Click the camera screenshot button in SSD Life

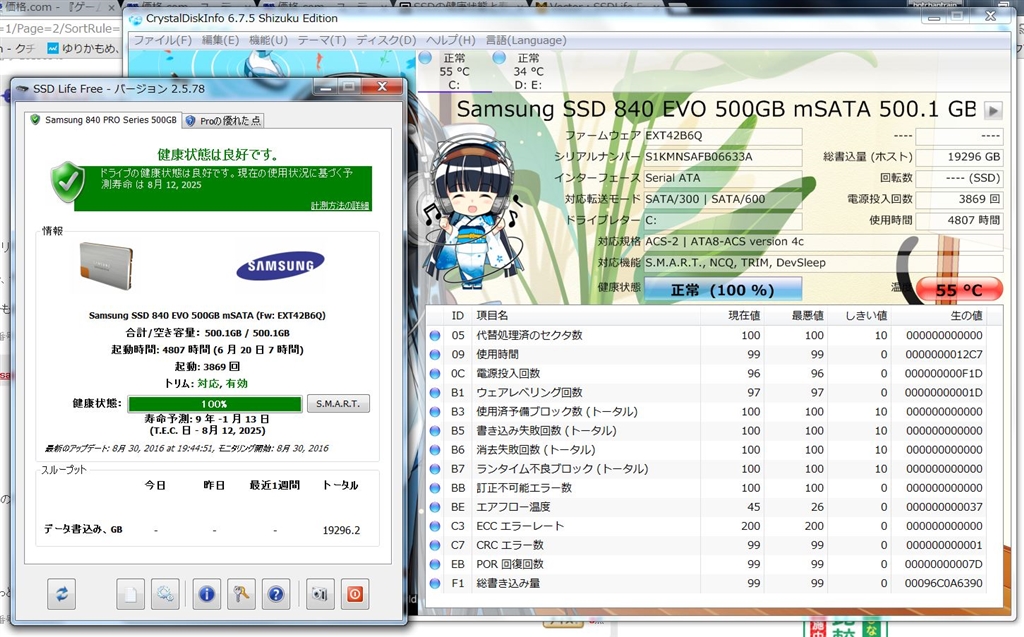pos(319,594)
